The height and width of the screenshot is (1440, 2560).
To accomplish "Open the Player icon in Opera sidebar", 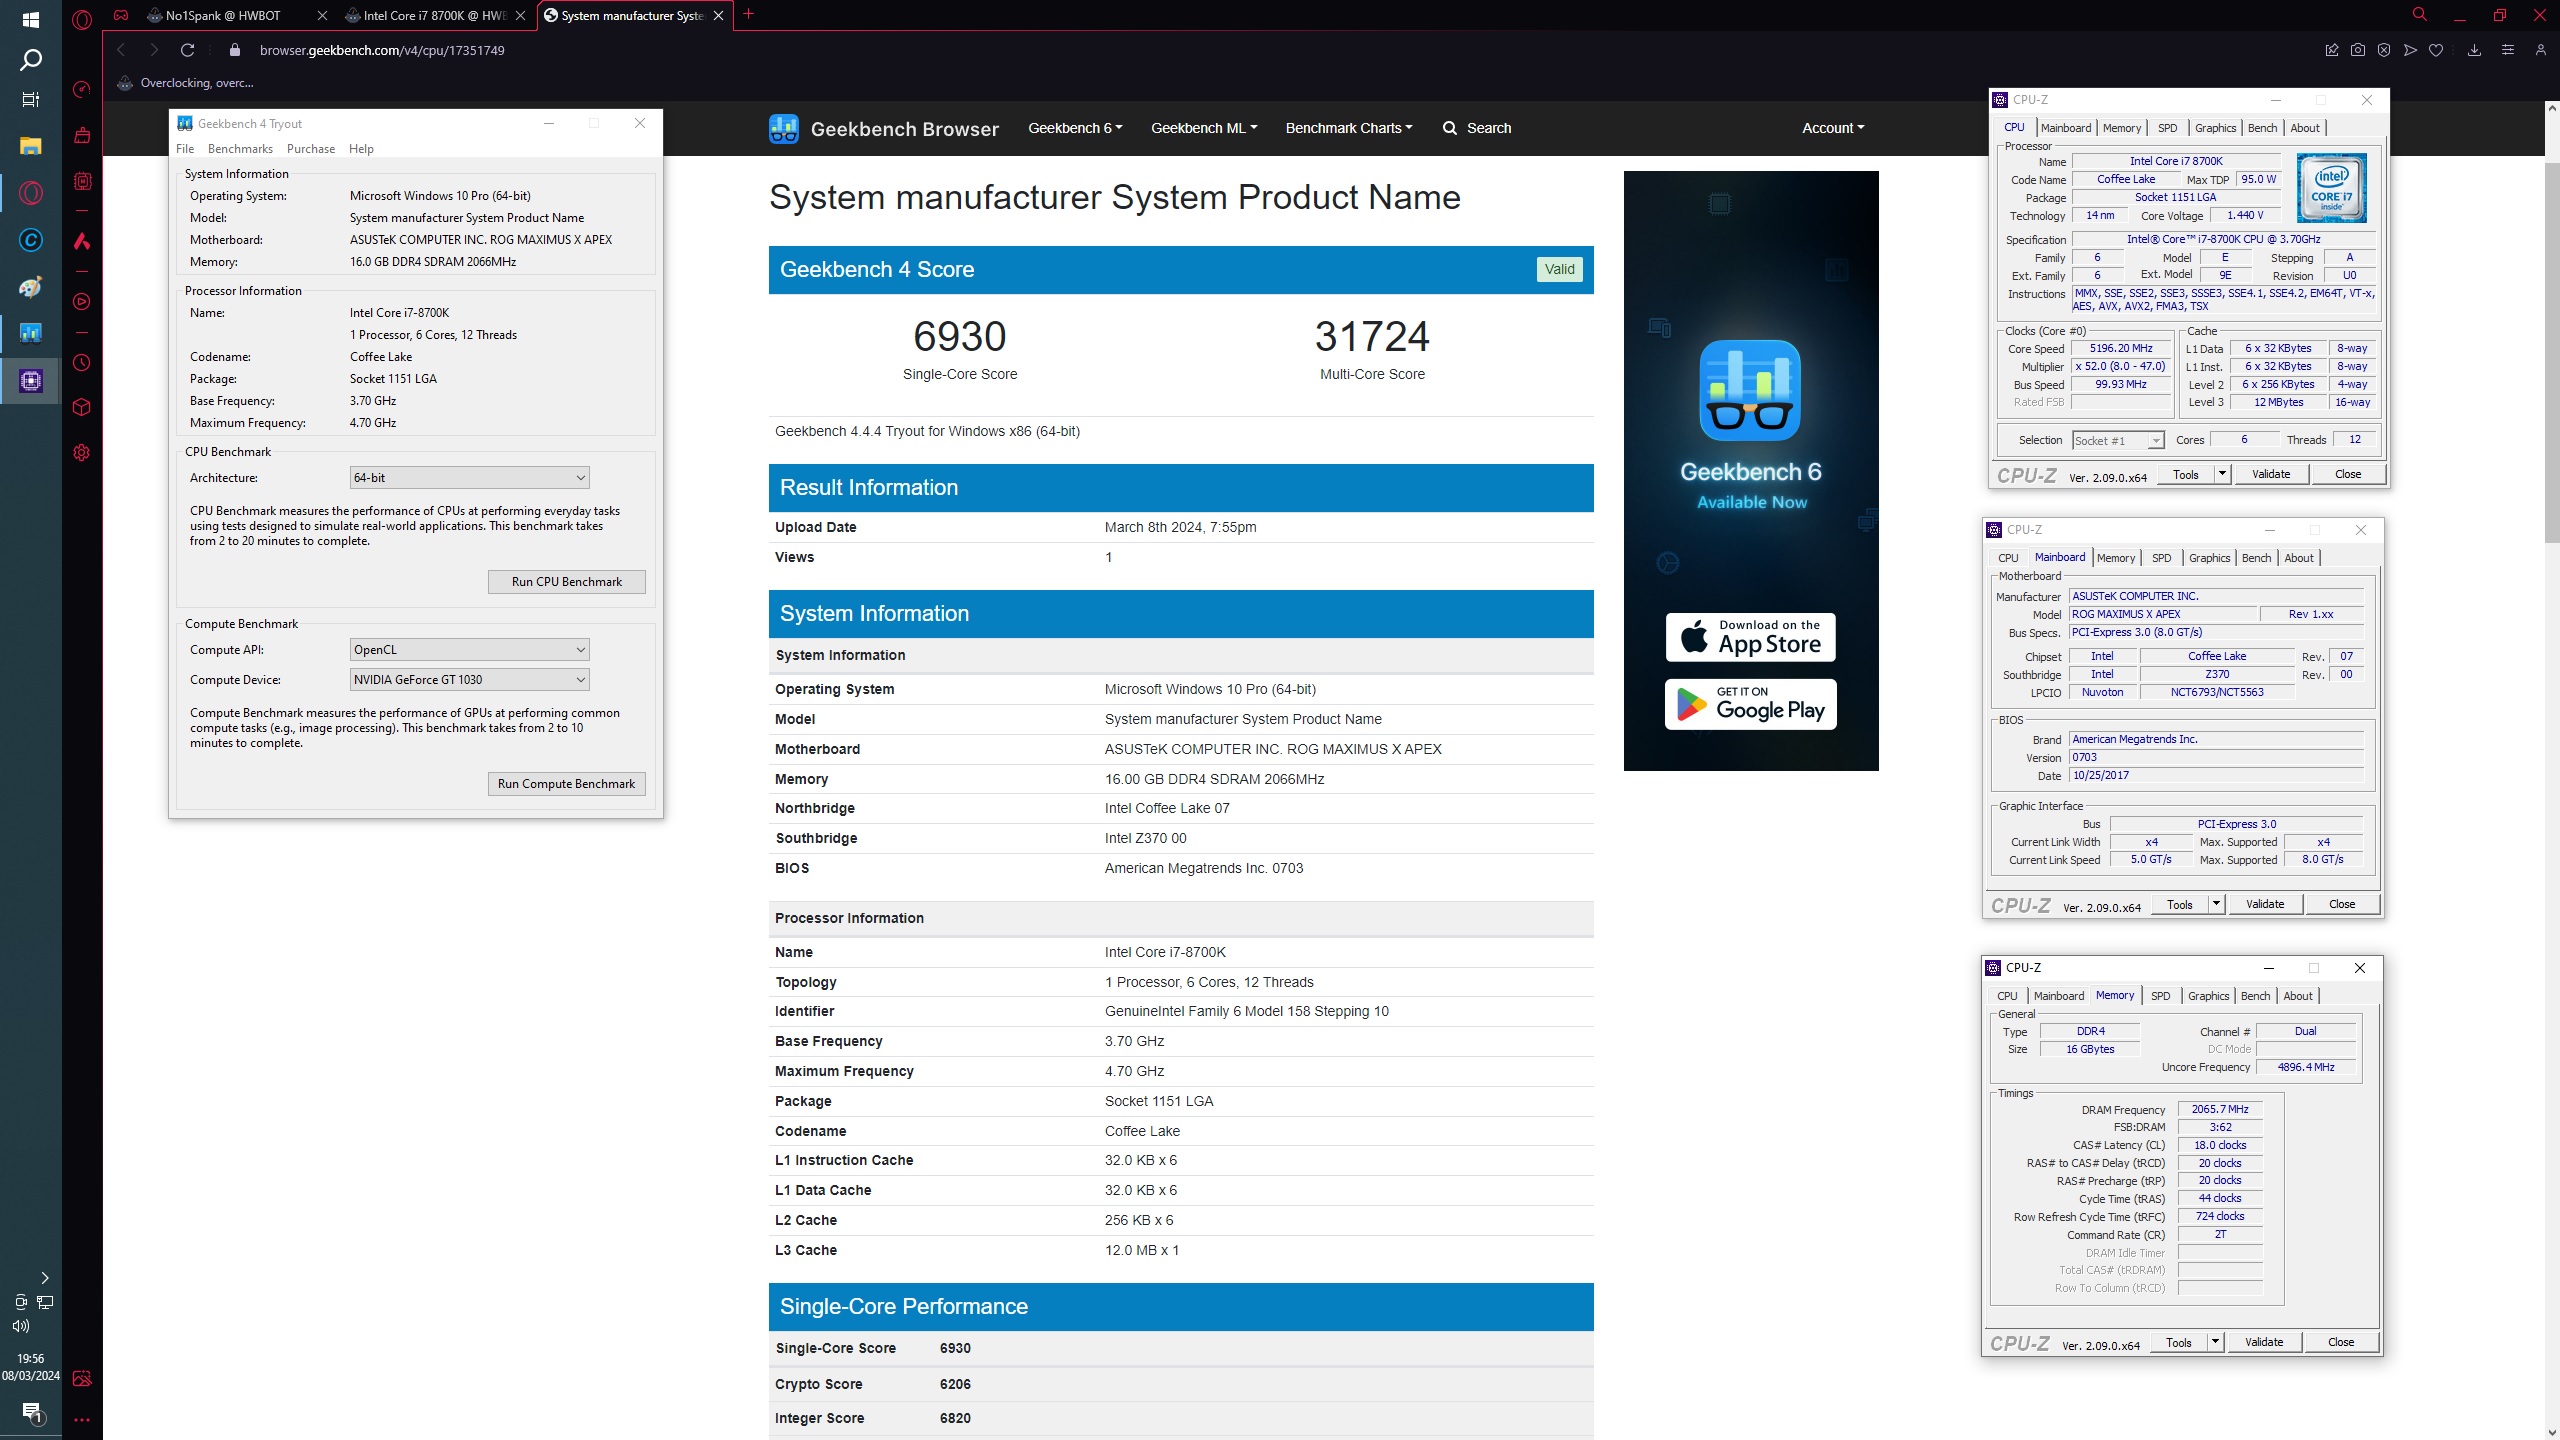I will 82,301.
